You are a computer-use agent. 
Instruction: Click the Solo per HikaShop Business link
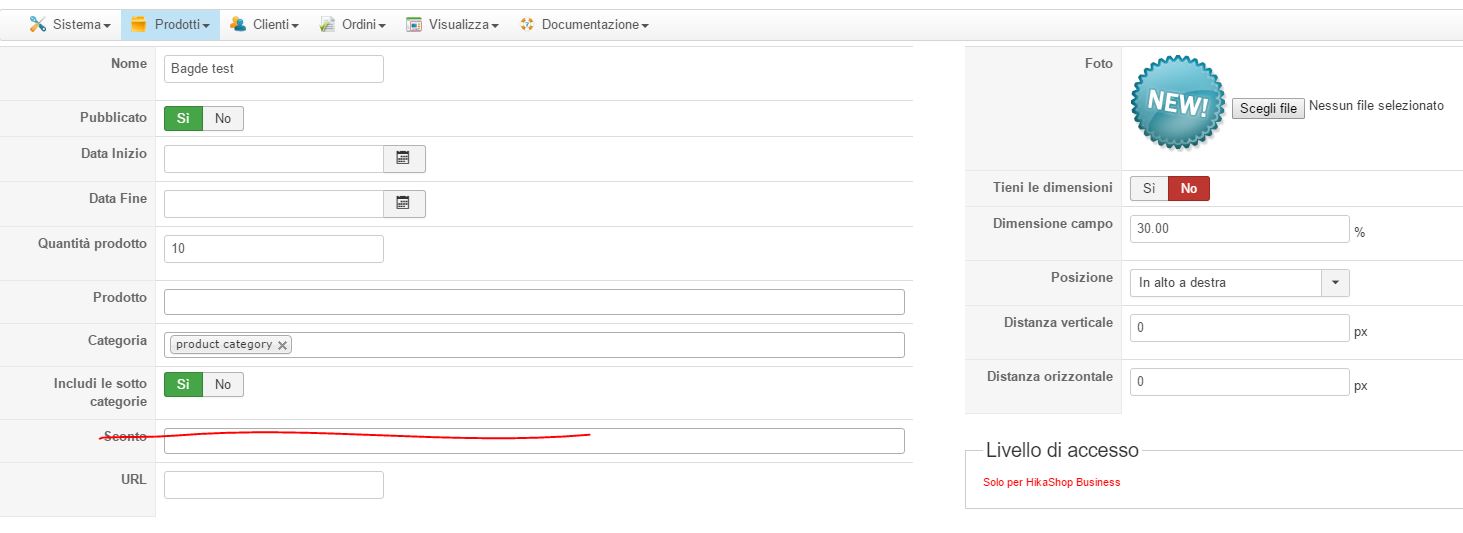1051,482
